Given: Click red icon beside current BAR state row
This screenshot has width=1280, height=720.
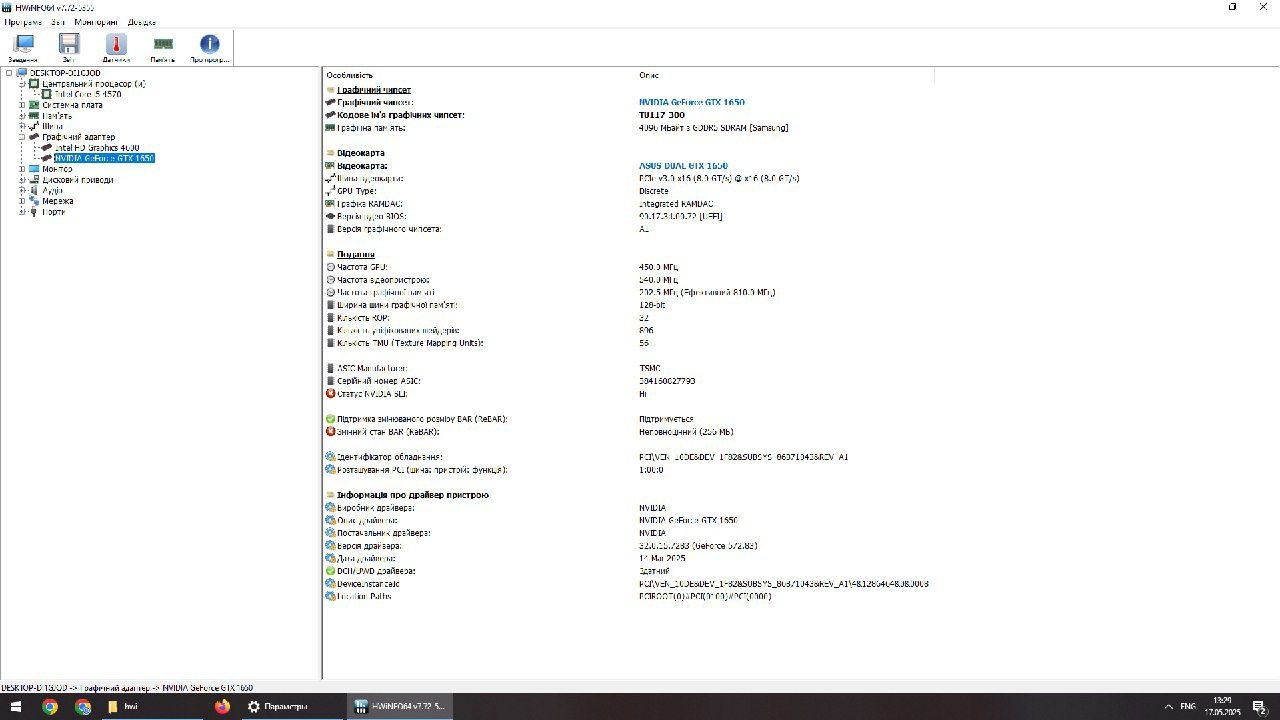Looking at the screenshot, I should pyautogui.click(x=331, y=432).
